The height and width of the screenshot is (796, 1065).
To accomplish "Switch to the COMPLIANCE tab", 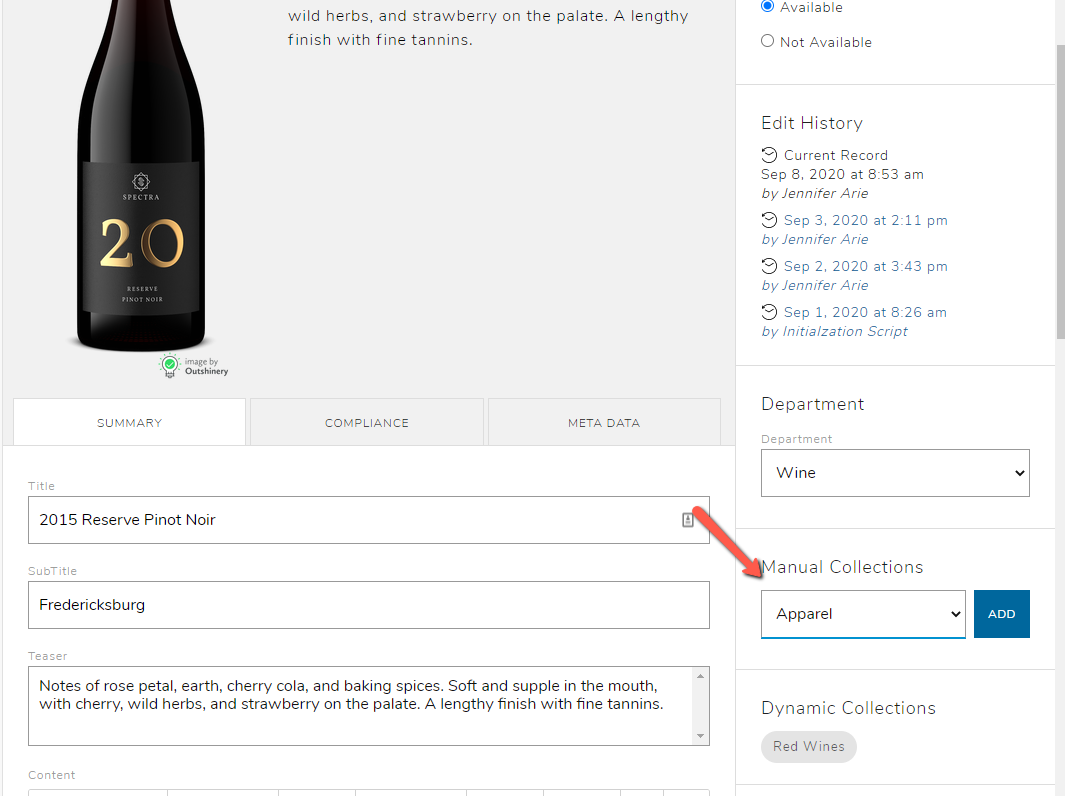I will [x=367, y=422].
